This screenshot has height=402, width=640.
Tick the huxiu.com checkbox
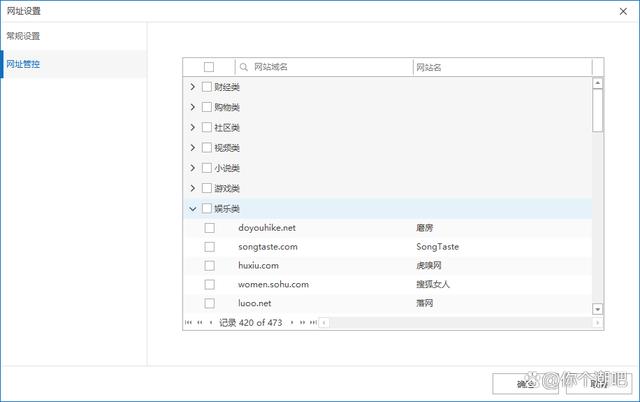[x=209, y=266]
